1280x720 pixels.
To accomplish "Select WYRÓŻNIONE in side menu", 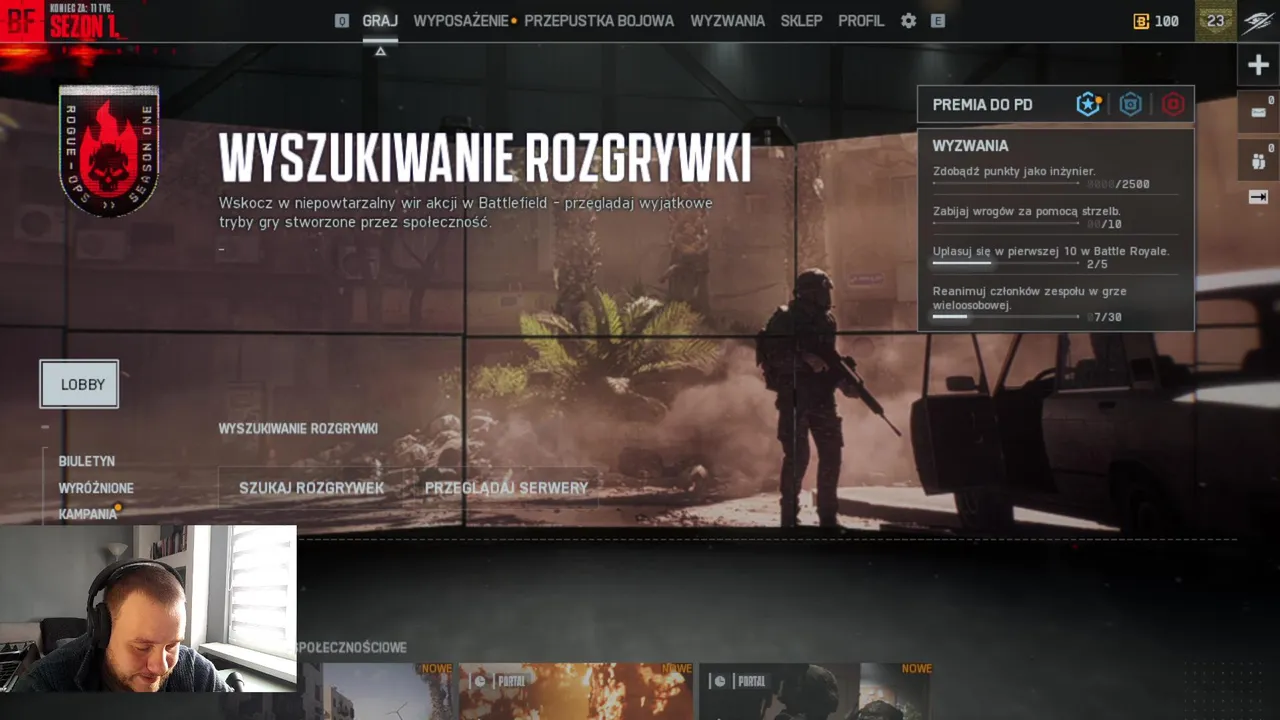I will (96, 488).
